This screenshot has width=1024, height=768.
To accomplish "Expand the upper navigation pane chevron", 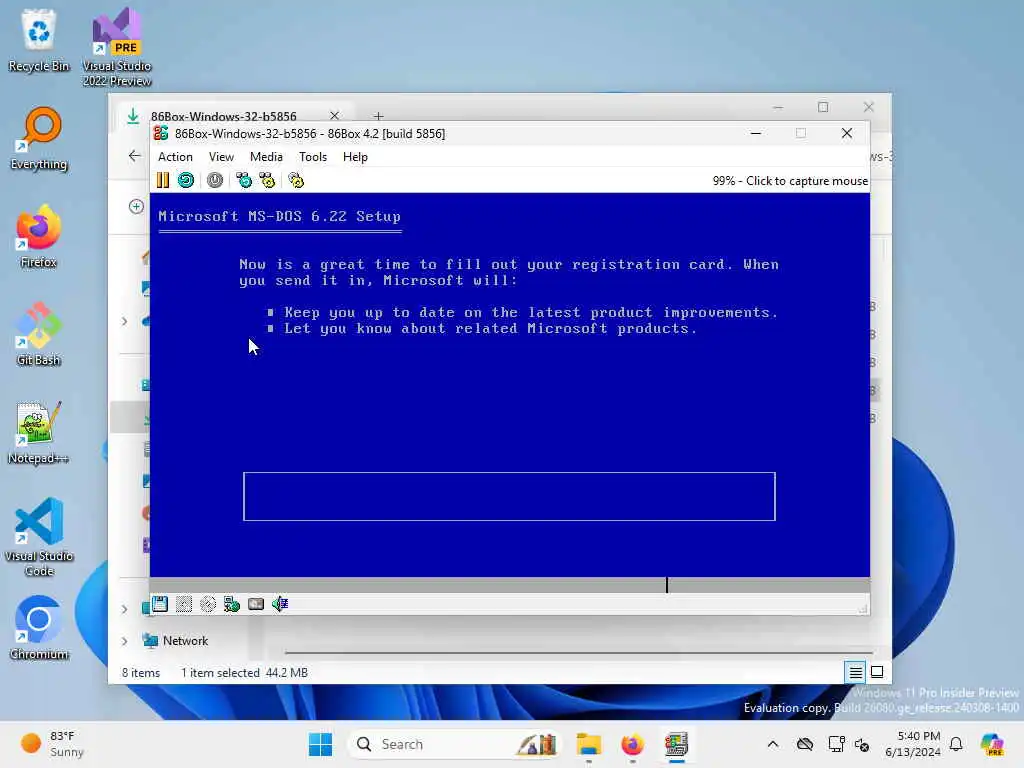I will point(125,321).
